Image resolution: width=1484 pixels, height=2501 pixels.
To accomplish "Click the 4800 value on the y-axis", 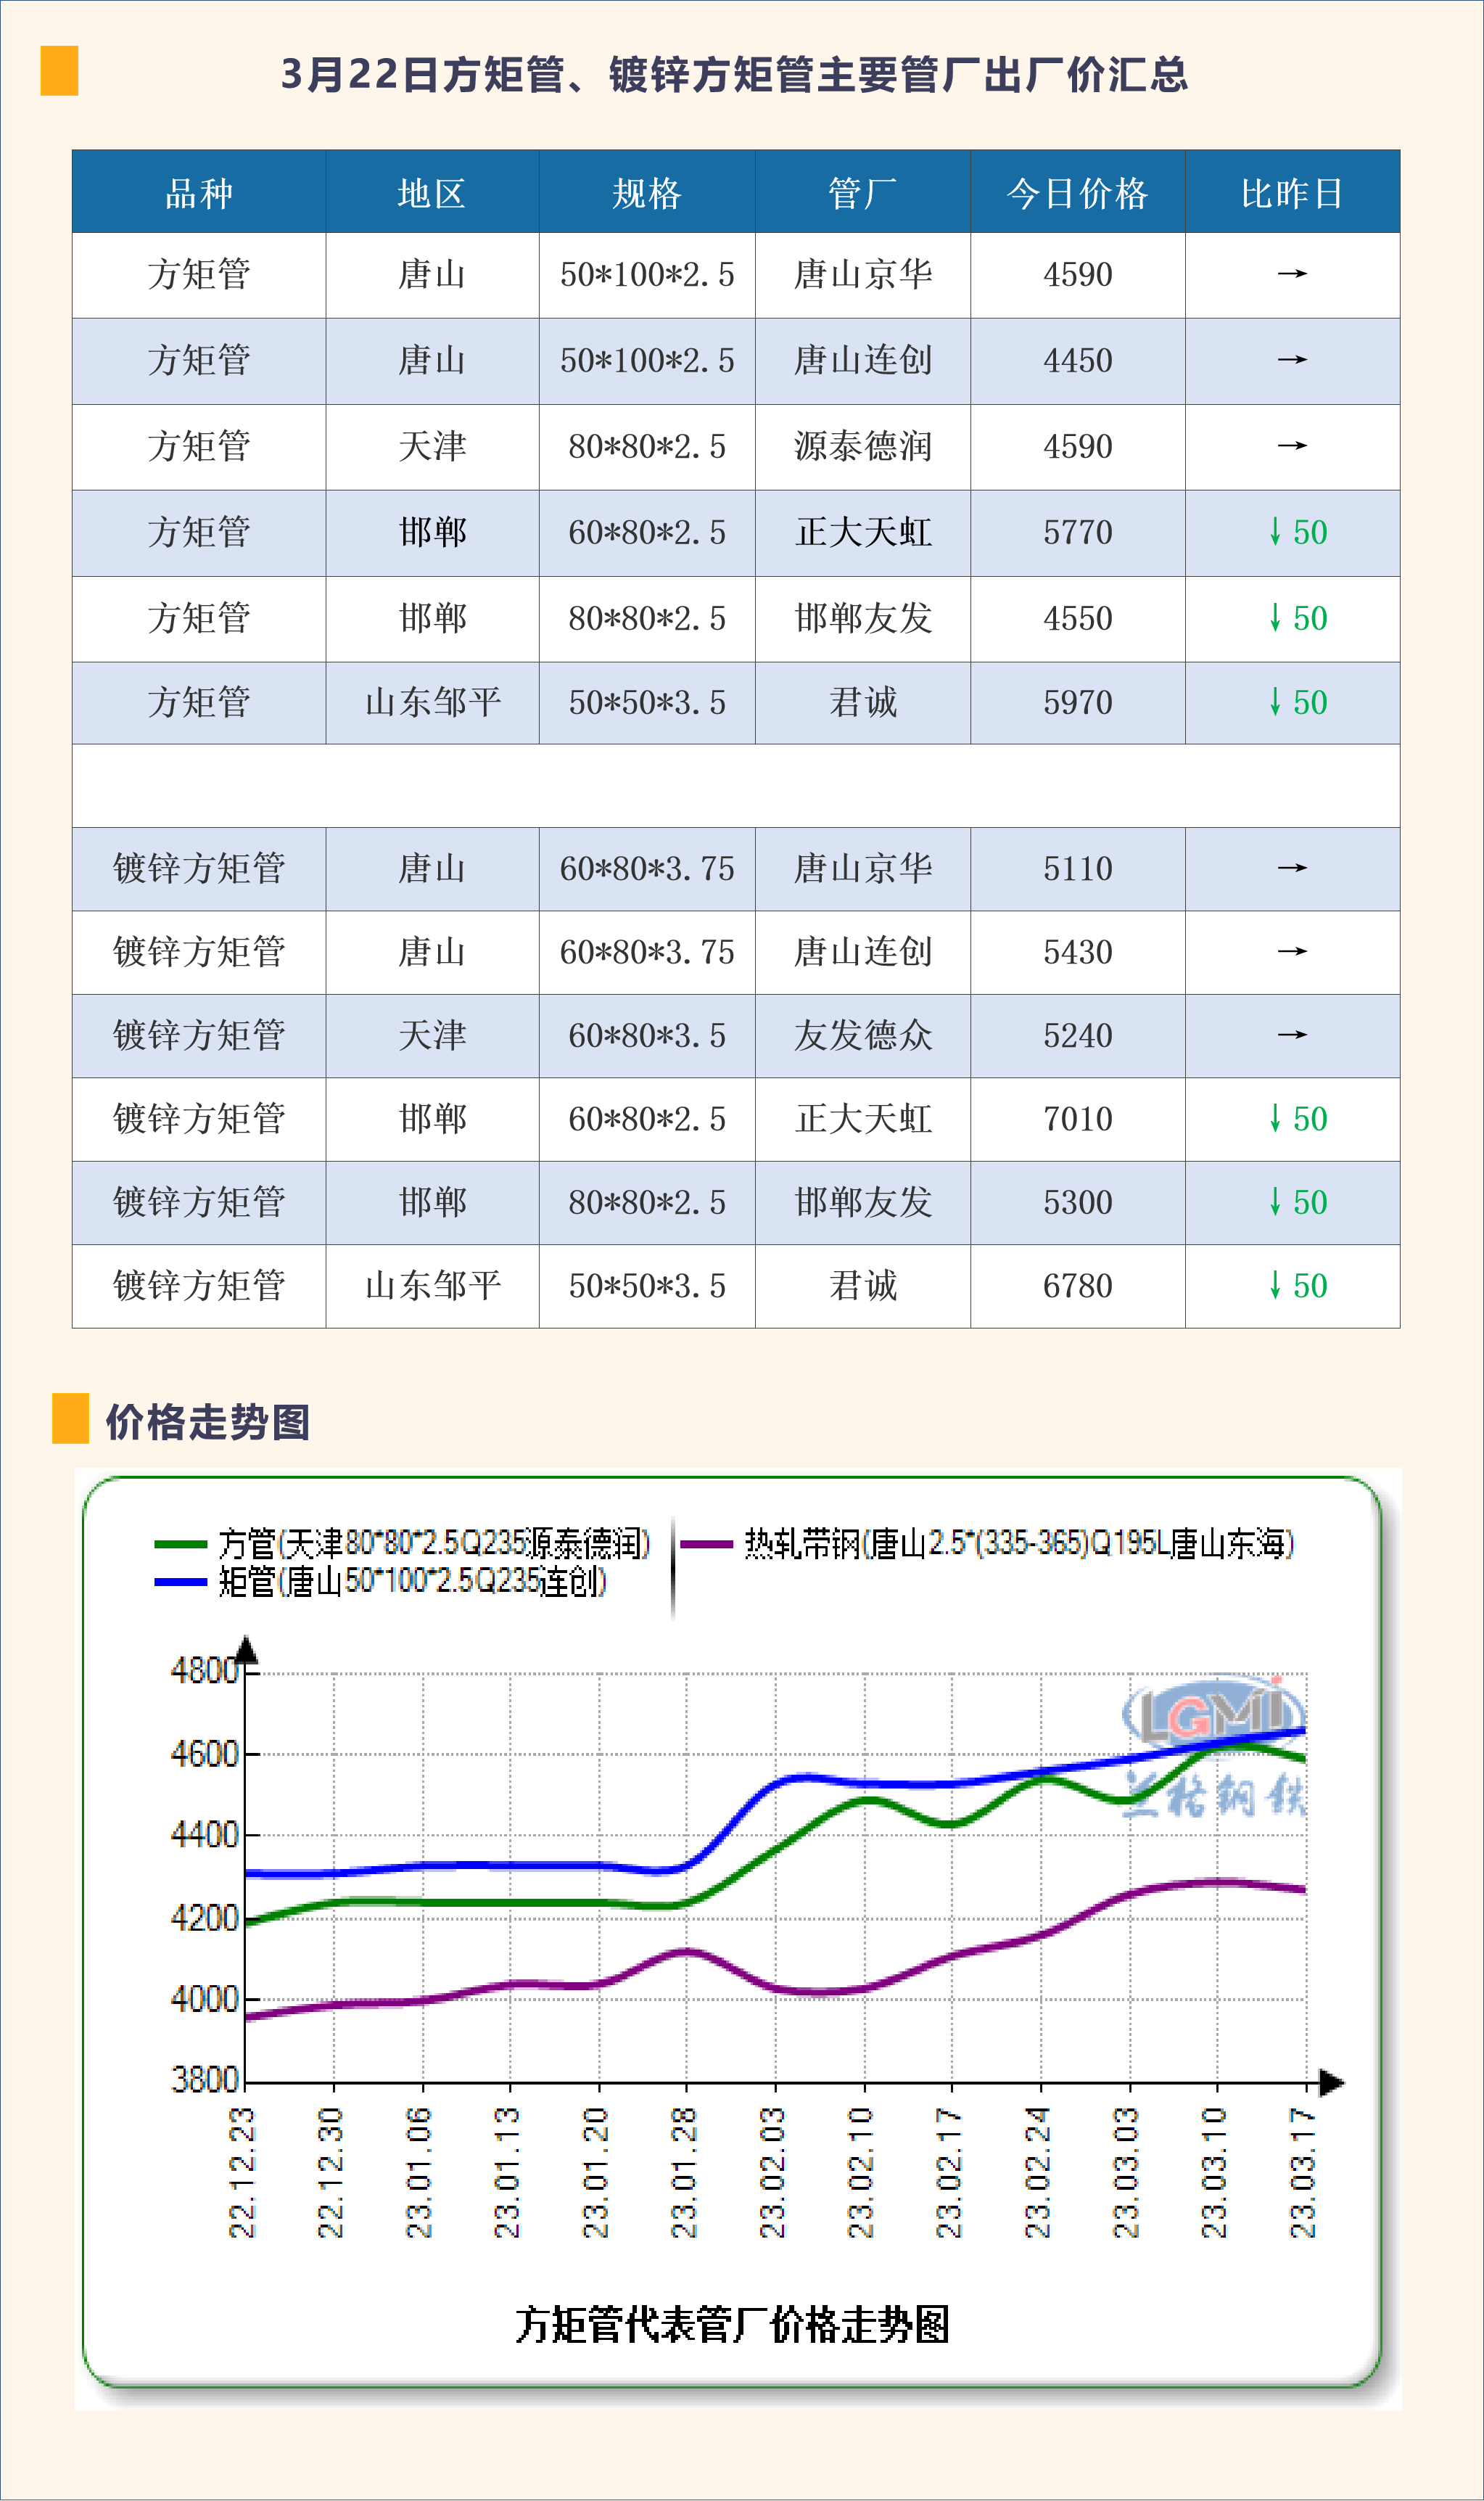I will (204, 1670).
